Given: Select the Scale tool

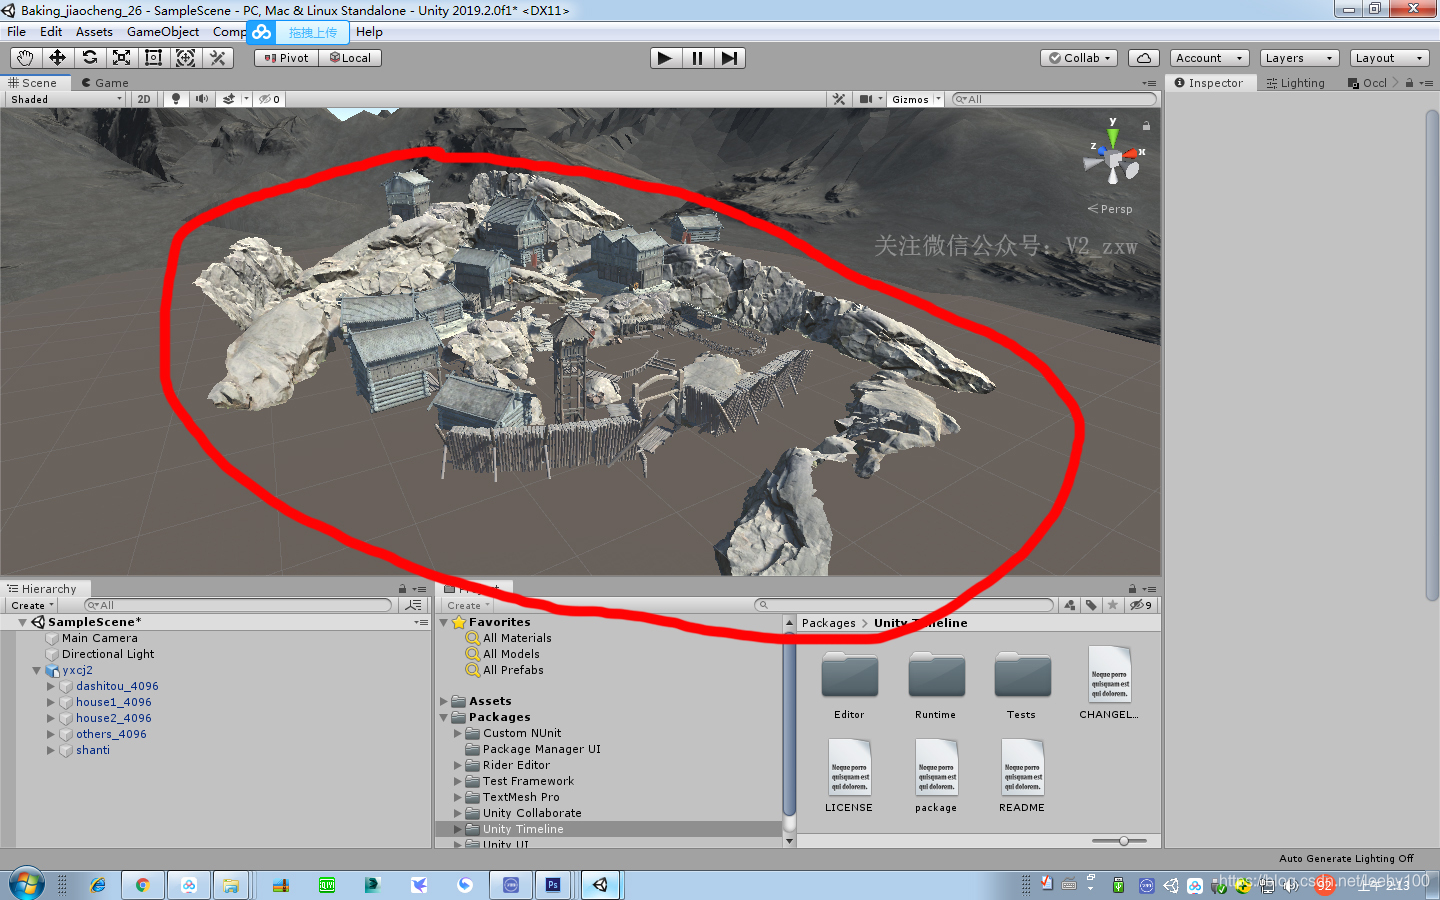Looking at the screenshot, I should point(121,58).
